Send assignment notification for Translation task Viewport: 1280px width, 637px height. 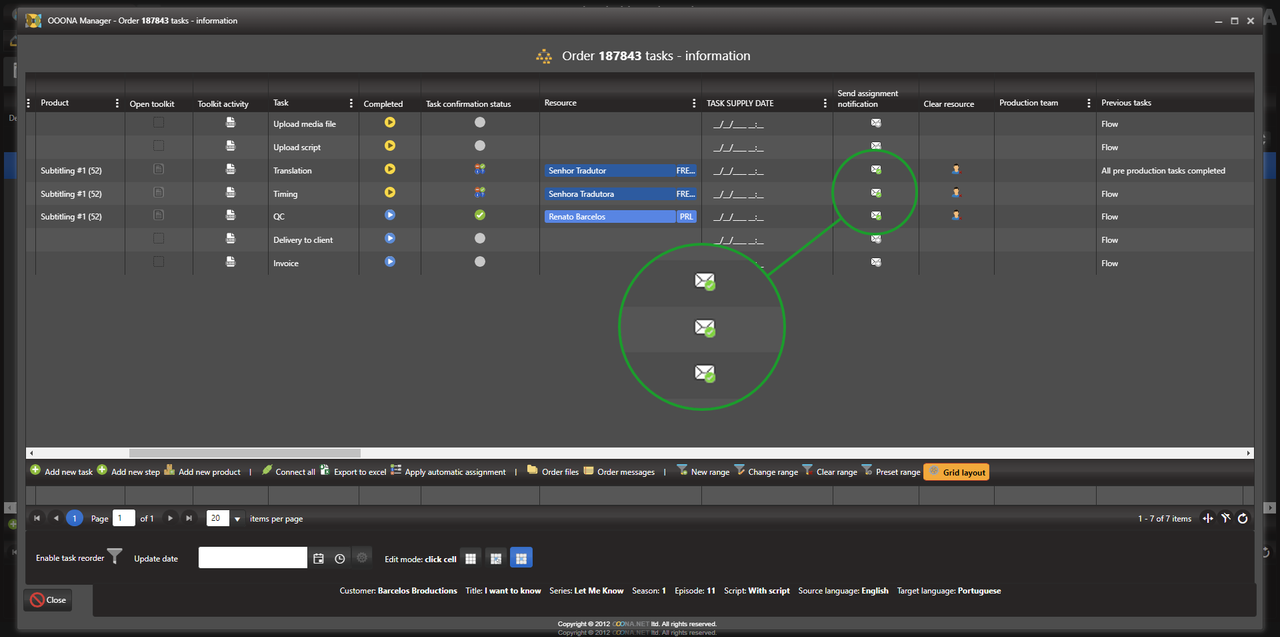point(876,170)
